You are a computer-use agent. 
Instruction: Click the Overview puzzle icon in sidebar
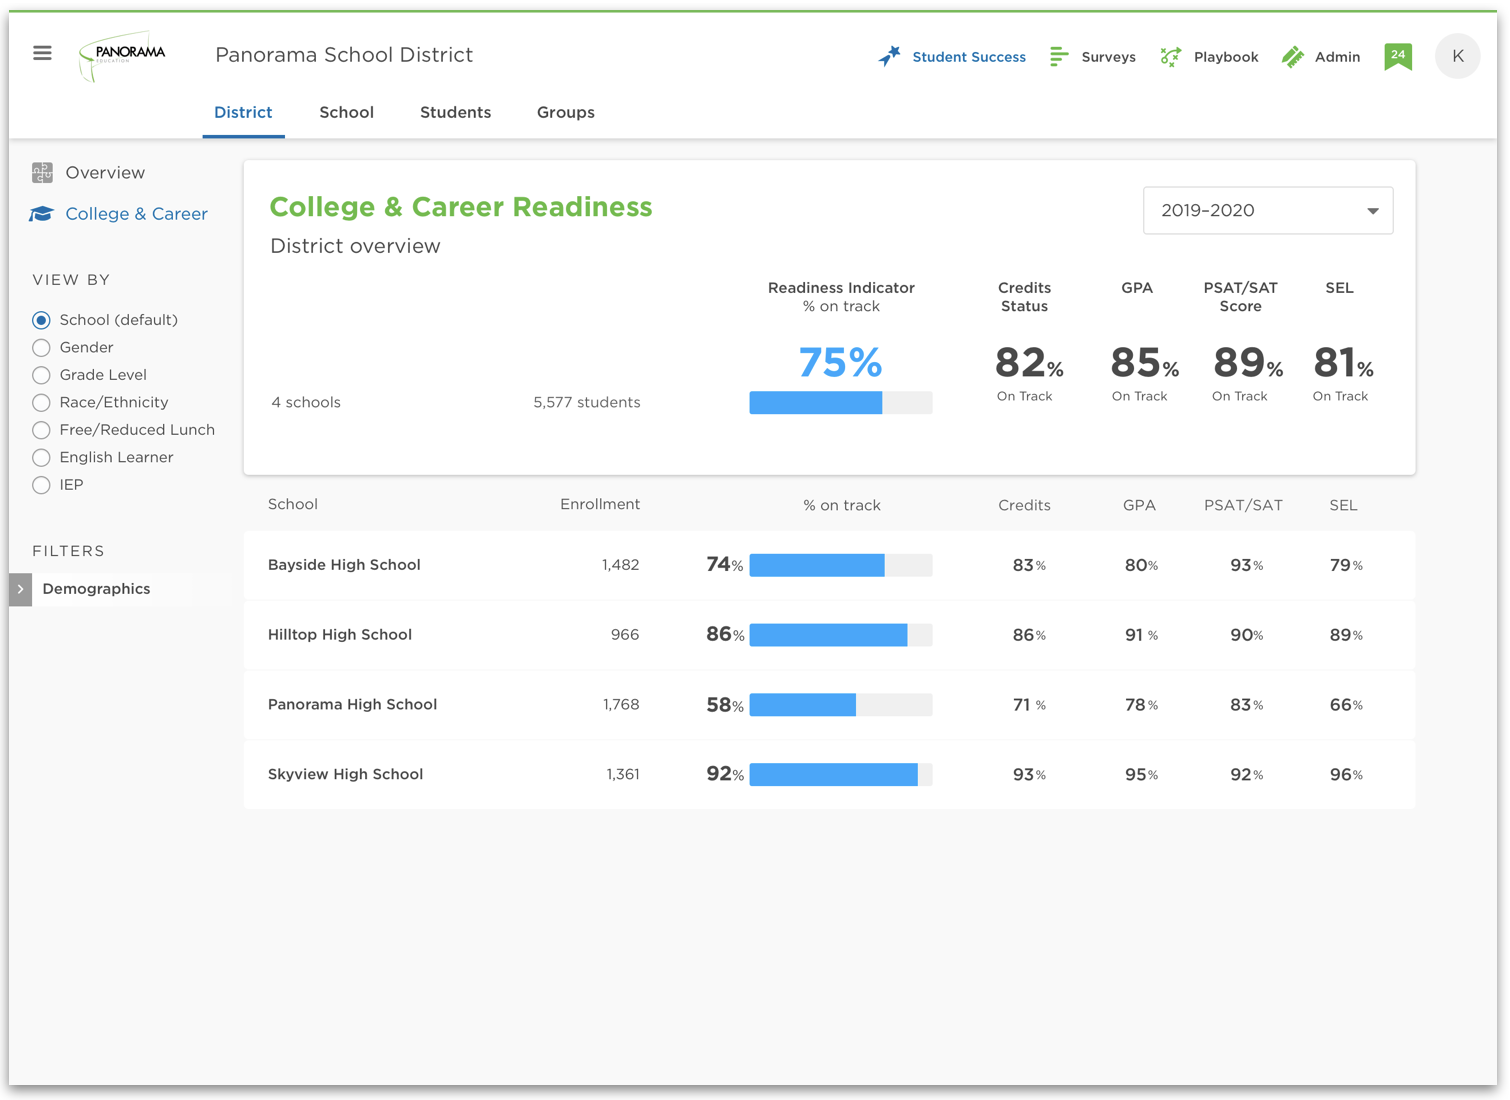point(42,173)
